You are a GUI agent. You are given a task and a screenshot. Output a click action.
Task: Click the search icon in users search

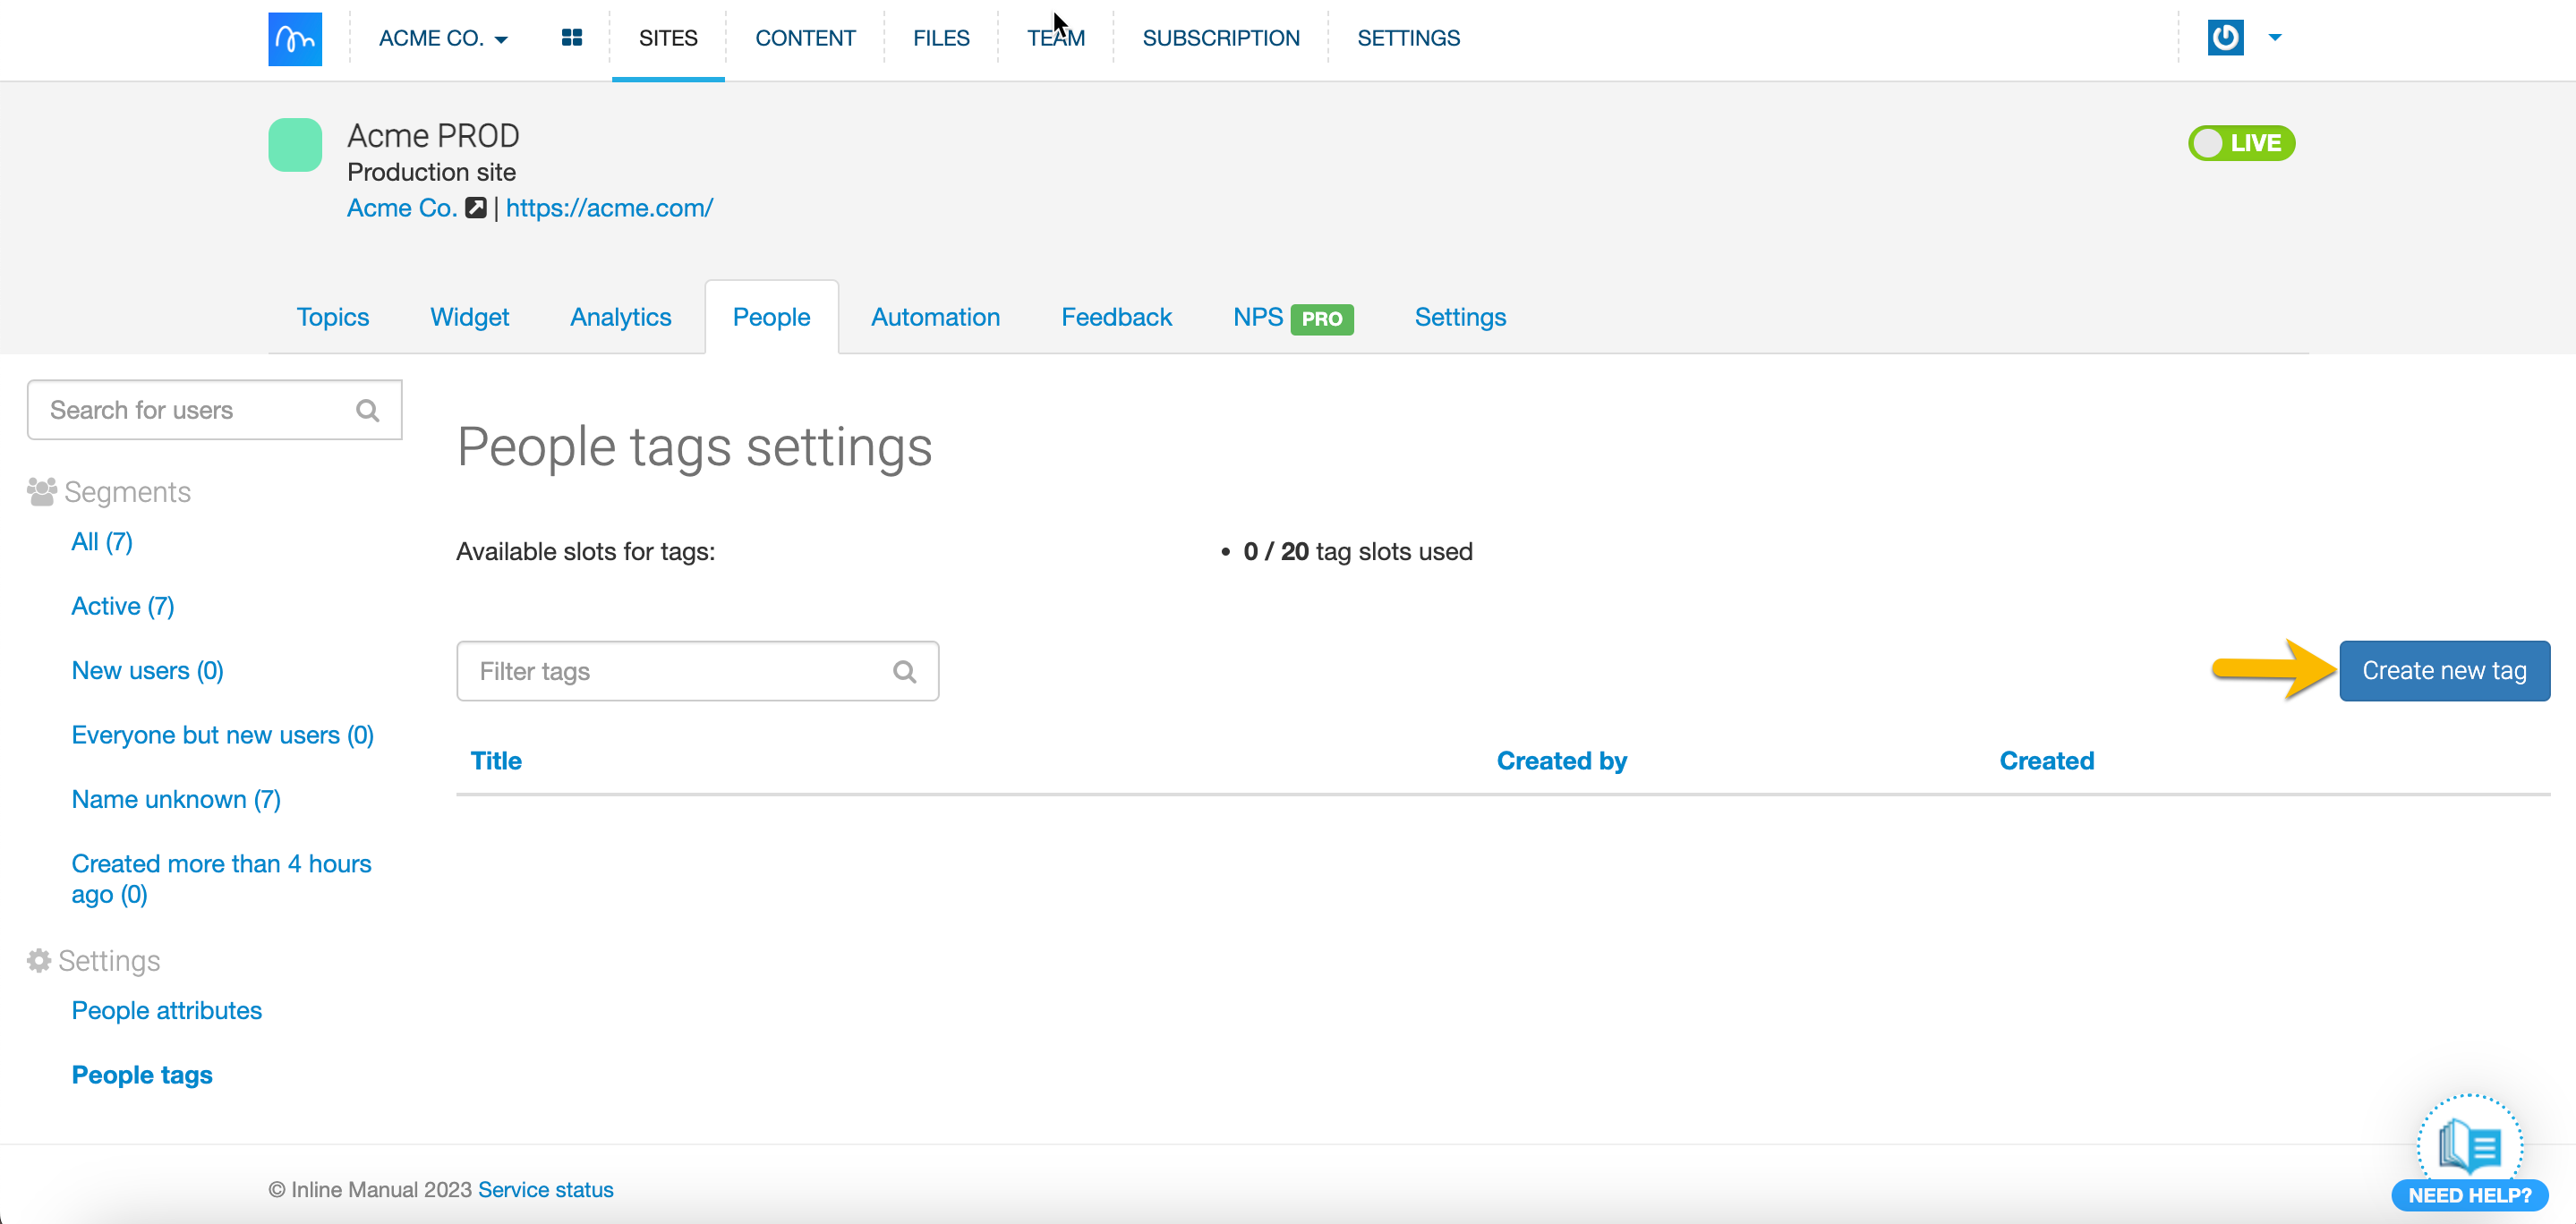point(367,410)
